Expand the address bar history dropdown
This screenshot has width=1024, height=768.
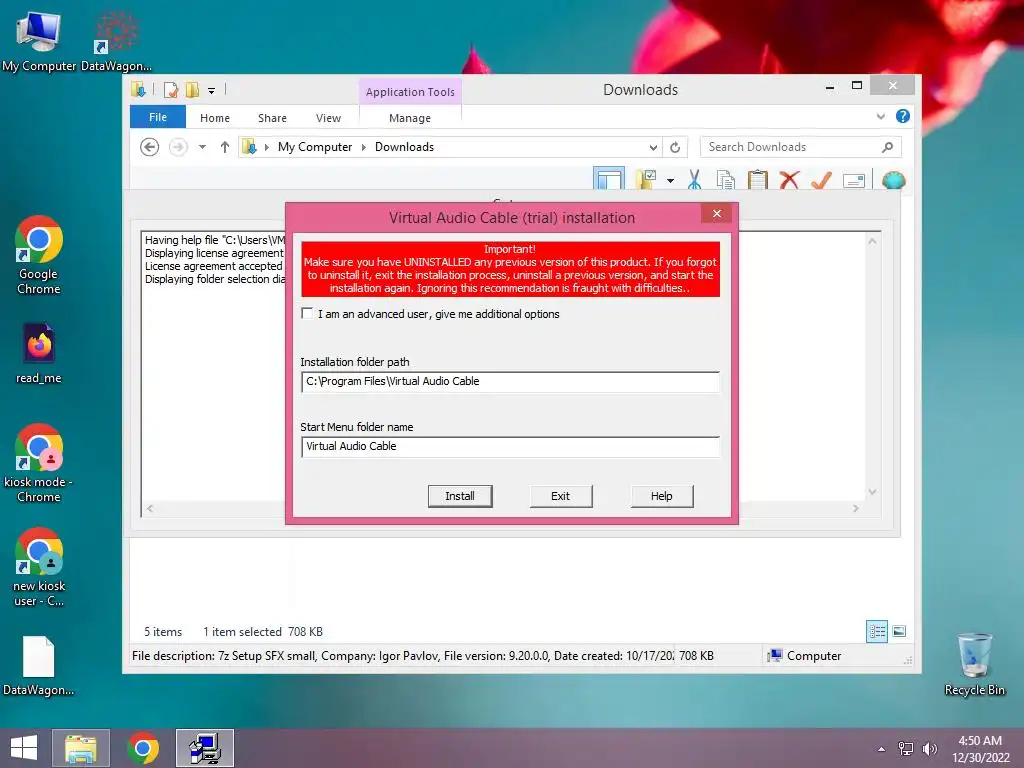click(652, 148)
